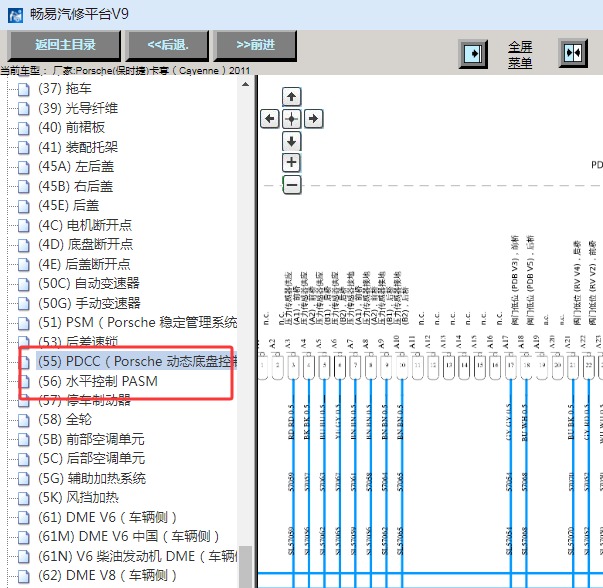Viewport: 603px width, 588px height.
Task: Click the document icon beside (62) DME V8
Action: [x=24, y=576]
